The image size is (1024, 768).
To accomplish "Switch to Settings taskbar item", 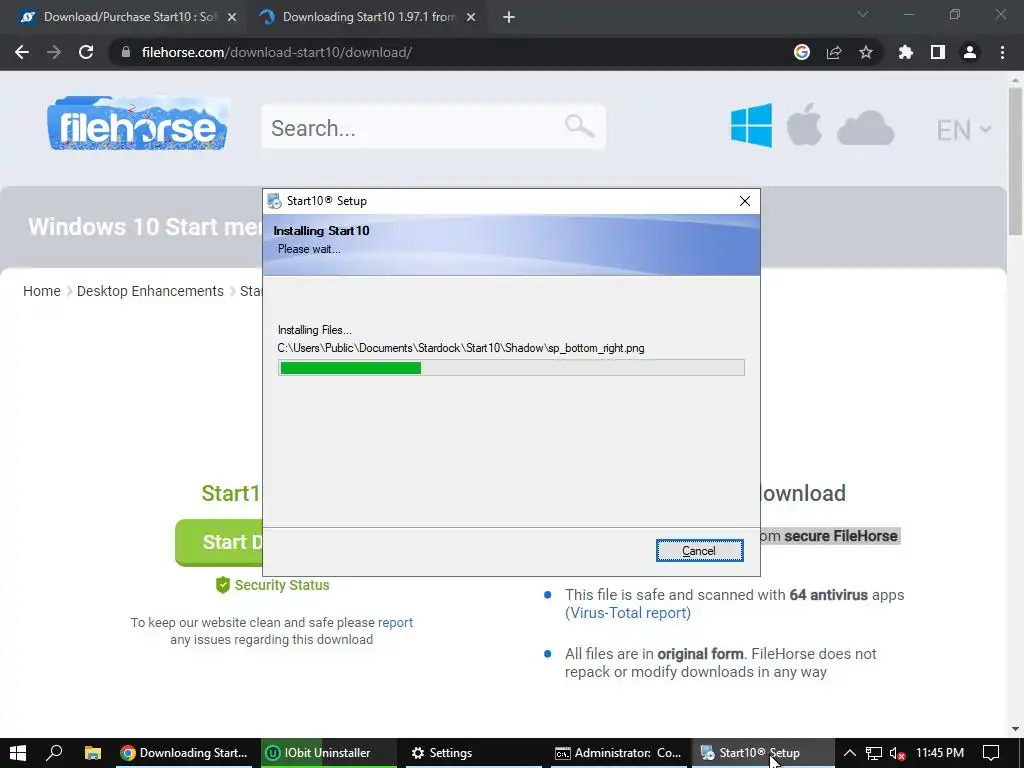I will click(x=474, y=753).
